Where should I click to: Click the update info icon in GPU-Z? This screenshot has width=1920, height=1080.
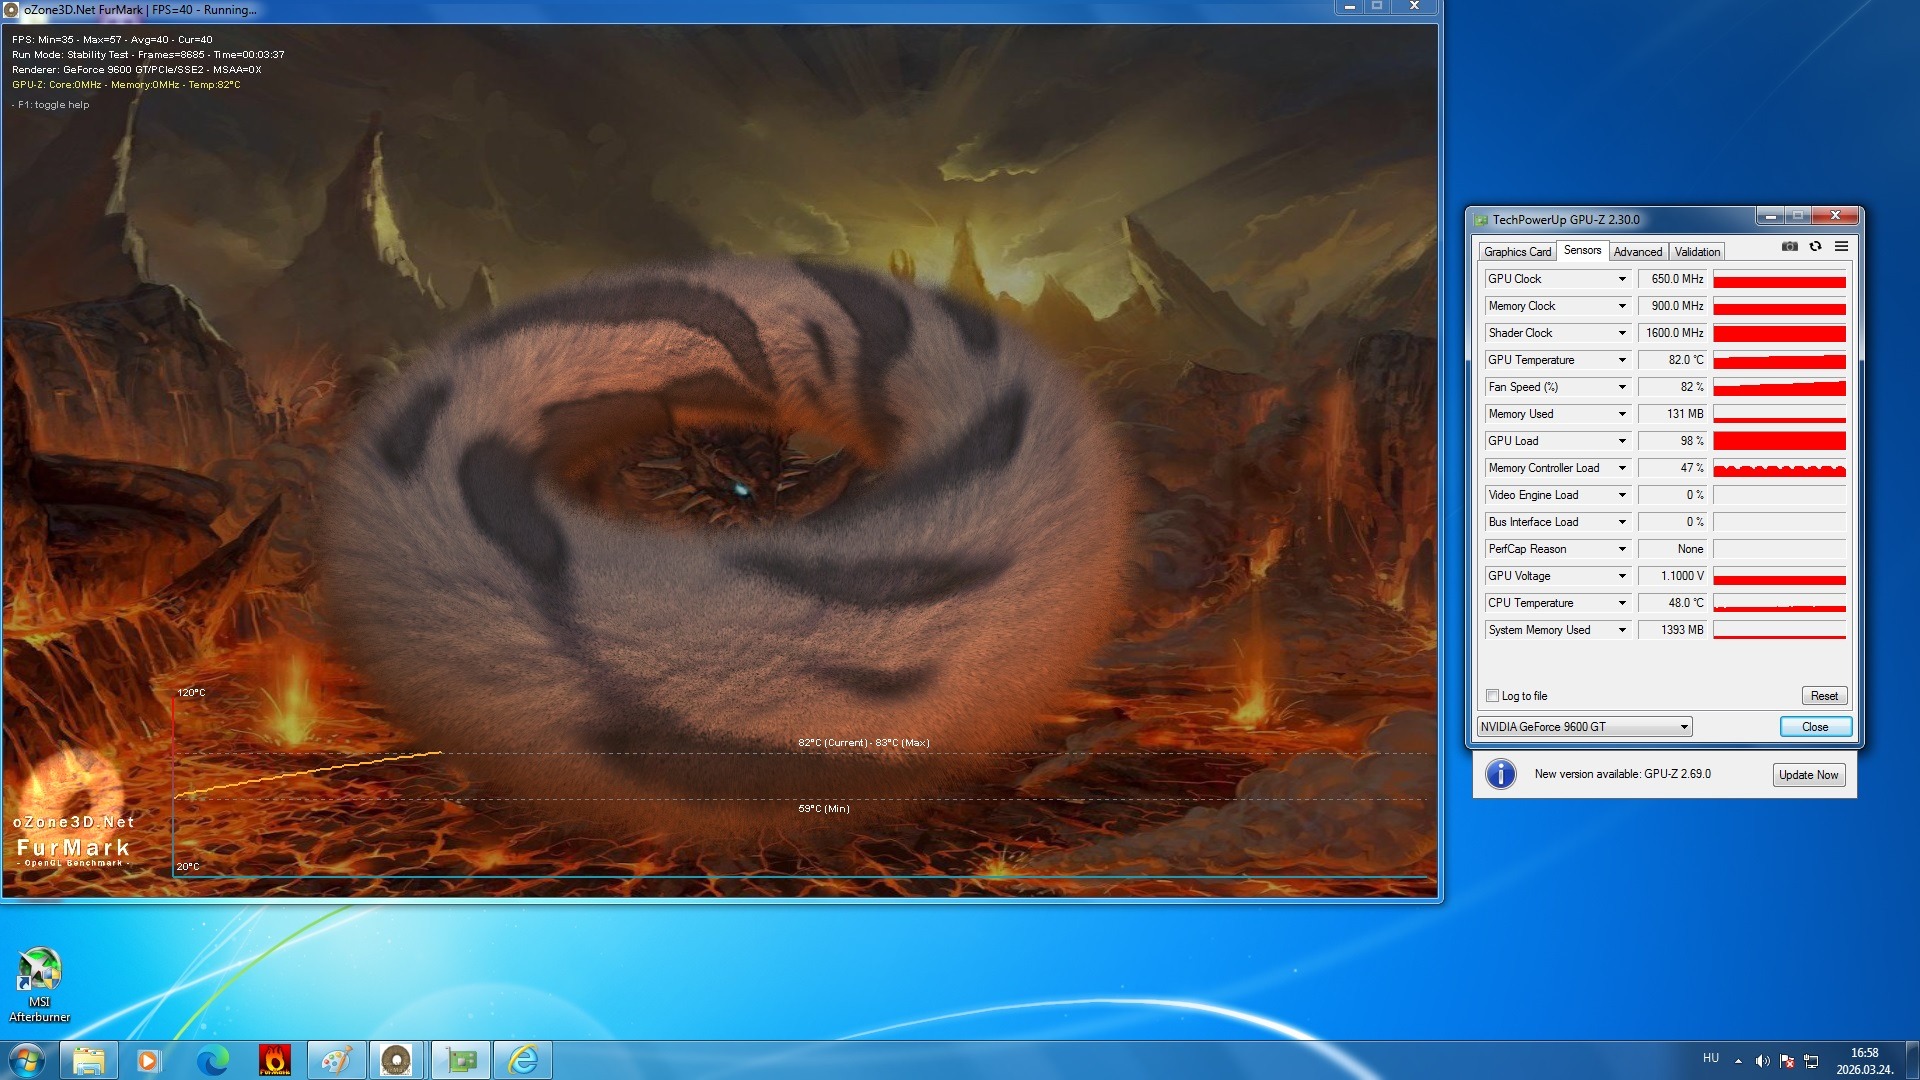click(1500, 774)
